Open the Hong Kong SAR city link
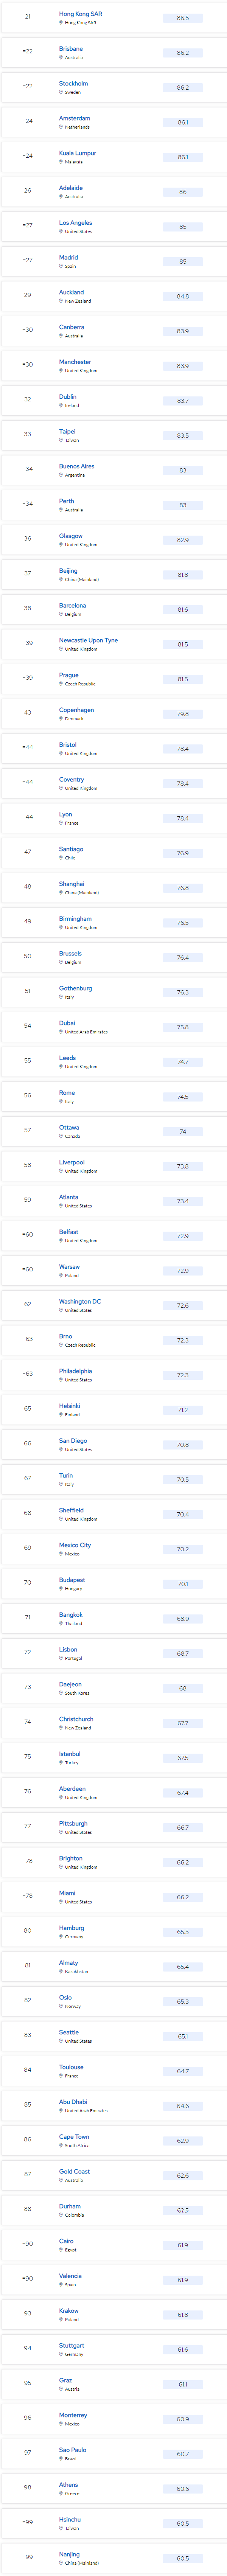This screenshot has height=2576, width=227. (80, 14)
